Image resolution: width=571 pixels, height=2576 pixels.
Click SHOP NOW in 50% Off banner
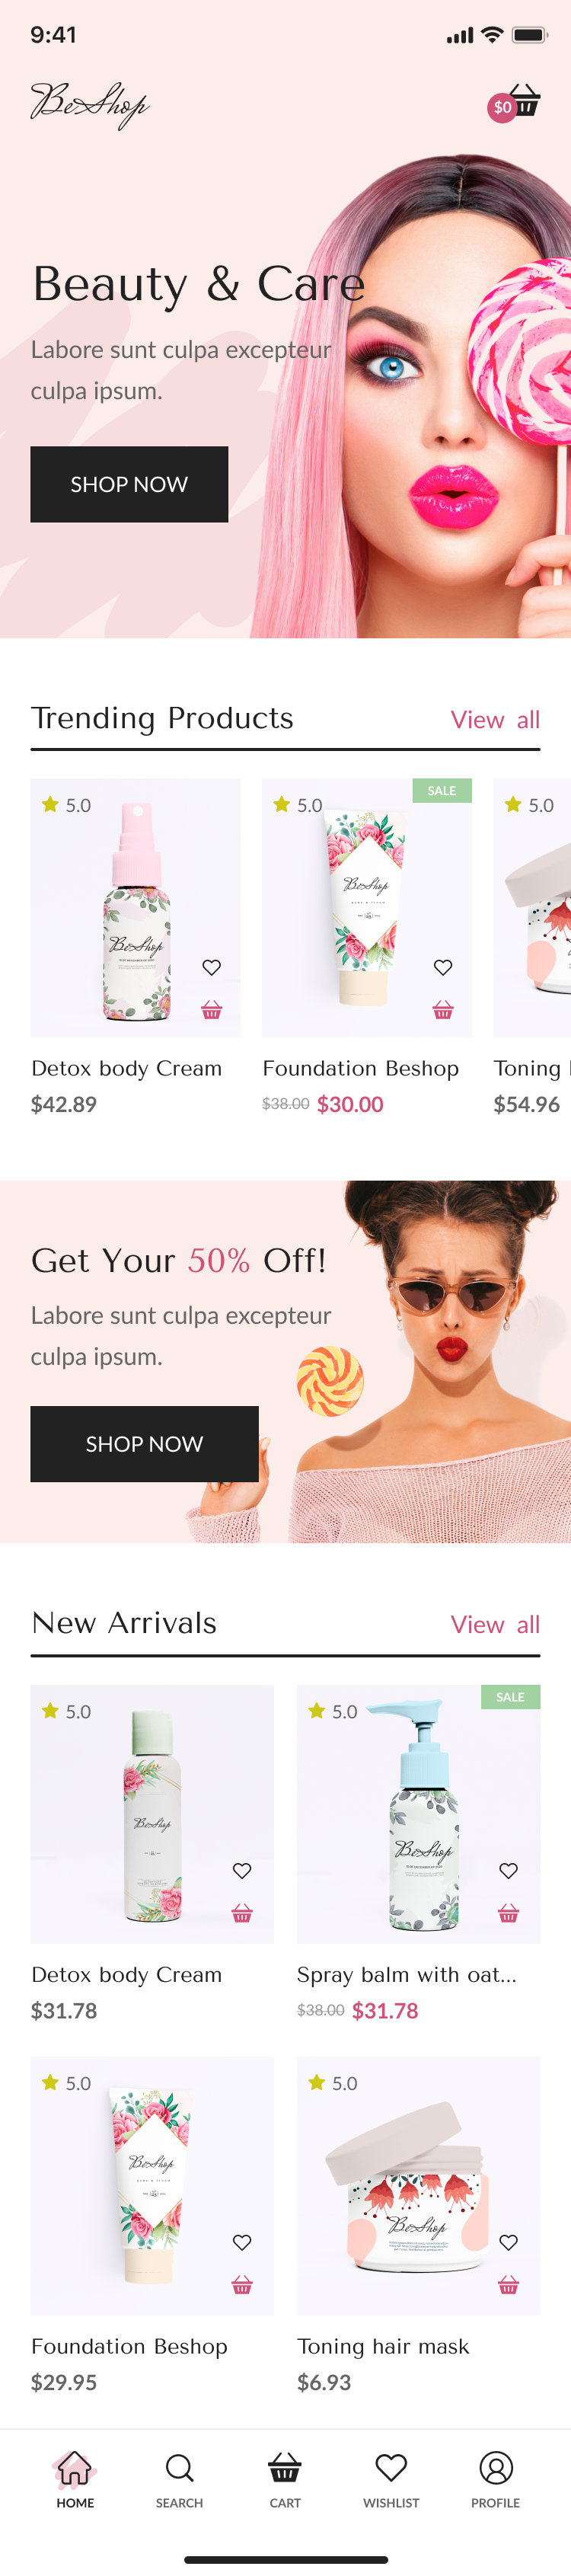(144, 1444)
